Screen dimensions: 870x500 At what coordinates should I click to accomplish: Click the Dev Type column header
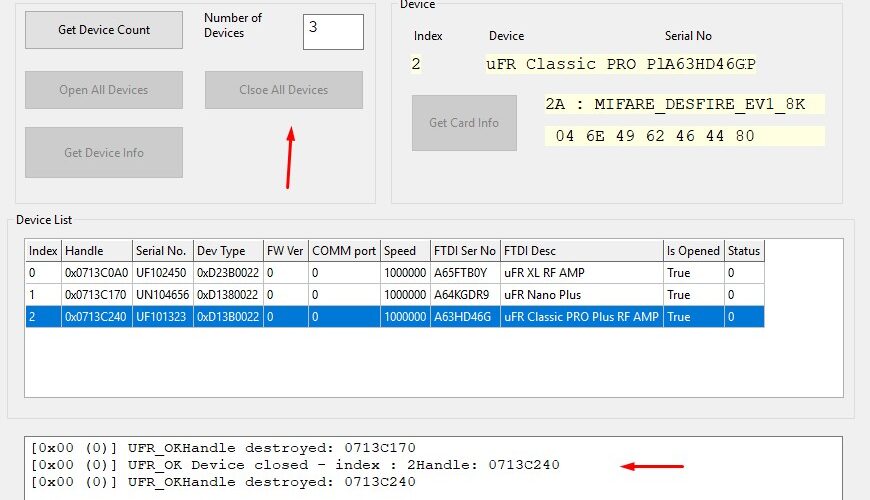click(228, 251)
